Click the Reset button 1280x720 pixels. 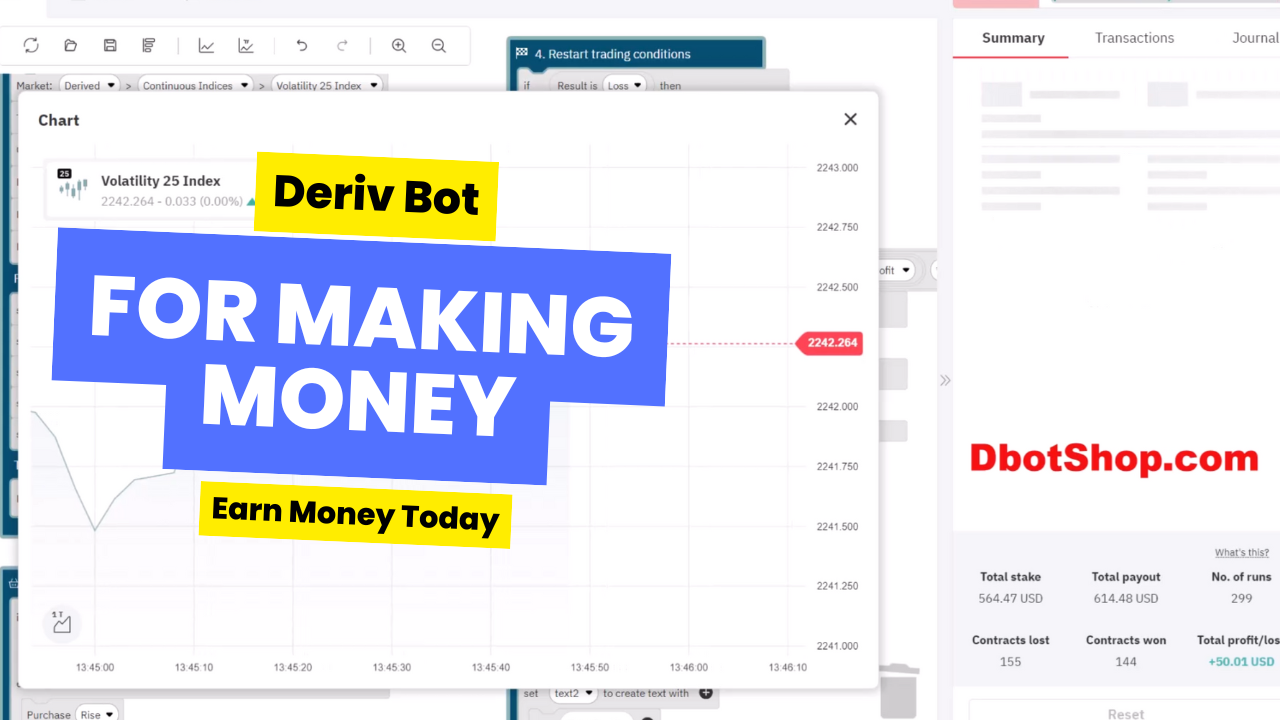tap(1125, 713)
